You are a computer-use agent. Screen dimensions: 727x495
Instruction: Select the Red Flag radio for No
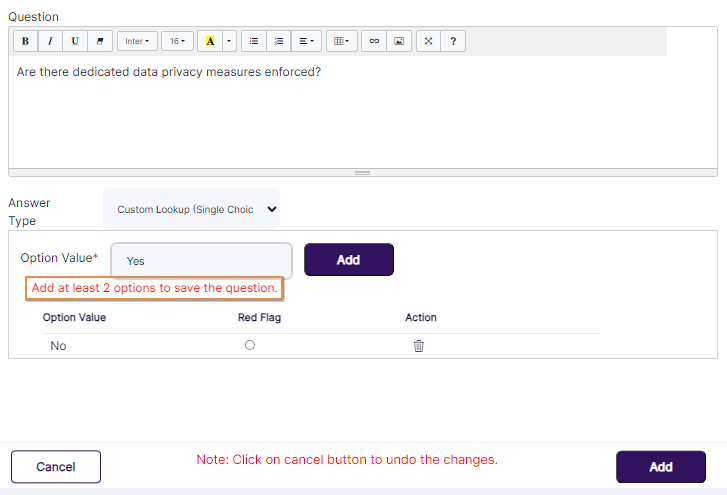point(250,345)
